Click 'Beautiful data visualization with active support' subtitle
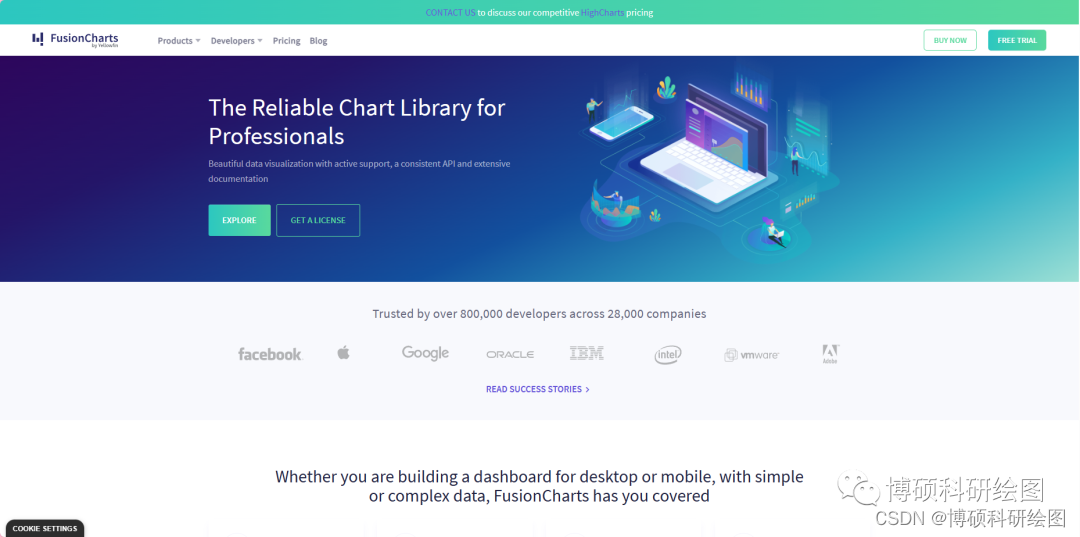 pos(360,171)
